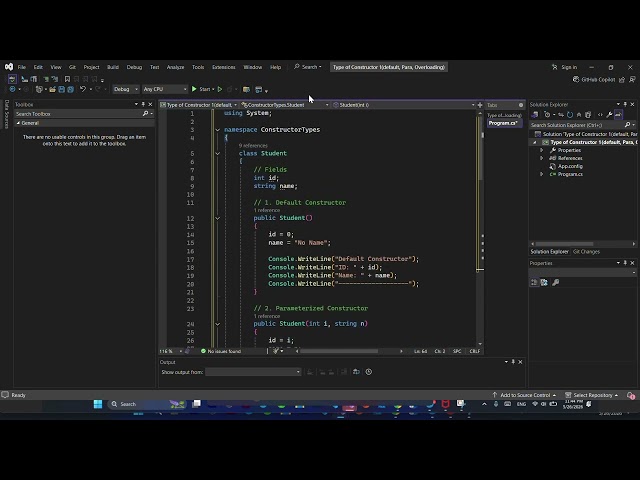Click the Save icon in toolbar
This screenshot has width=640, height=480.
click(x=61, y=89)
